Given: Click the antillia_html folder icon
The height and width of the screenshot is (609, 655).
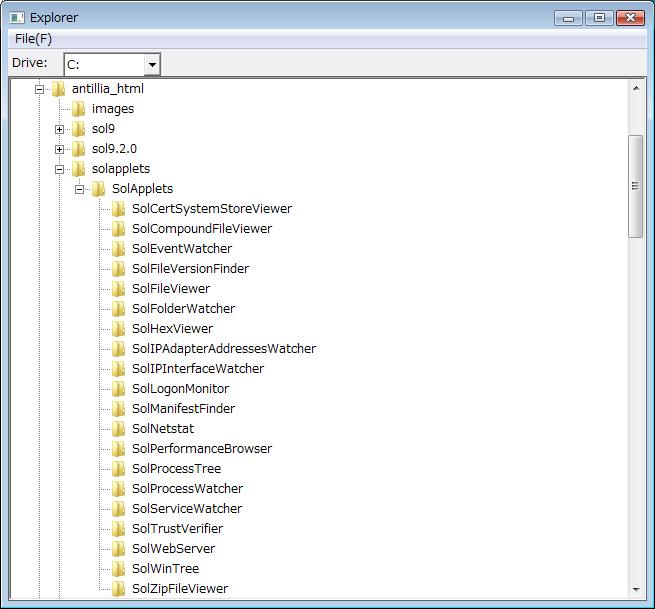Looking at the screenshot, I should [58, 89].
